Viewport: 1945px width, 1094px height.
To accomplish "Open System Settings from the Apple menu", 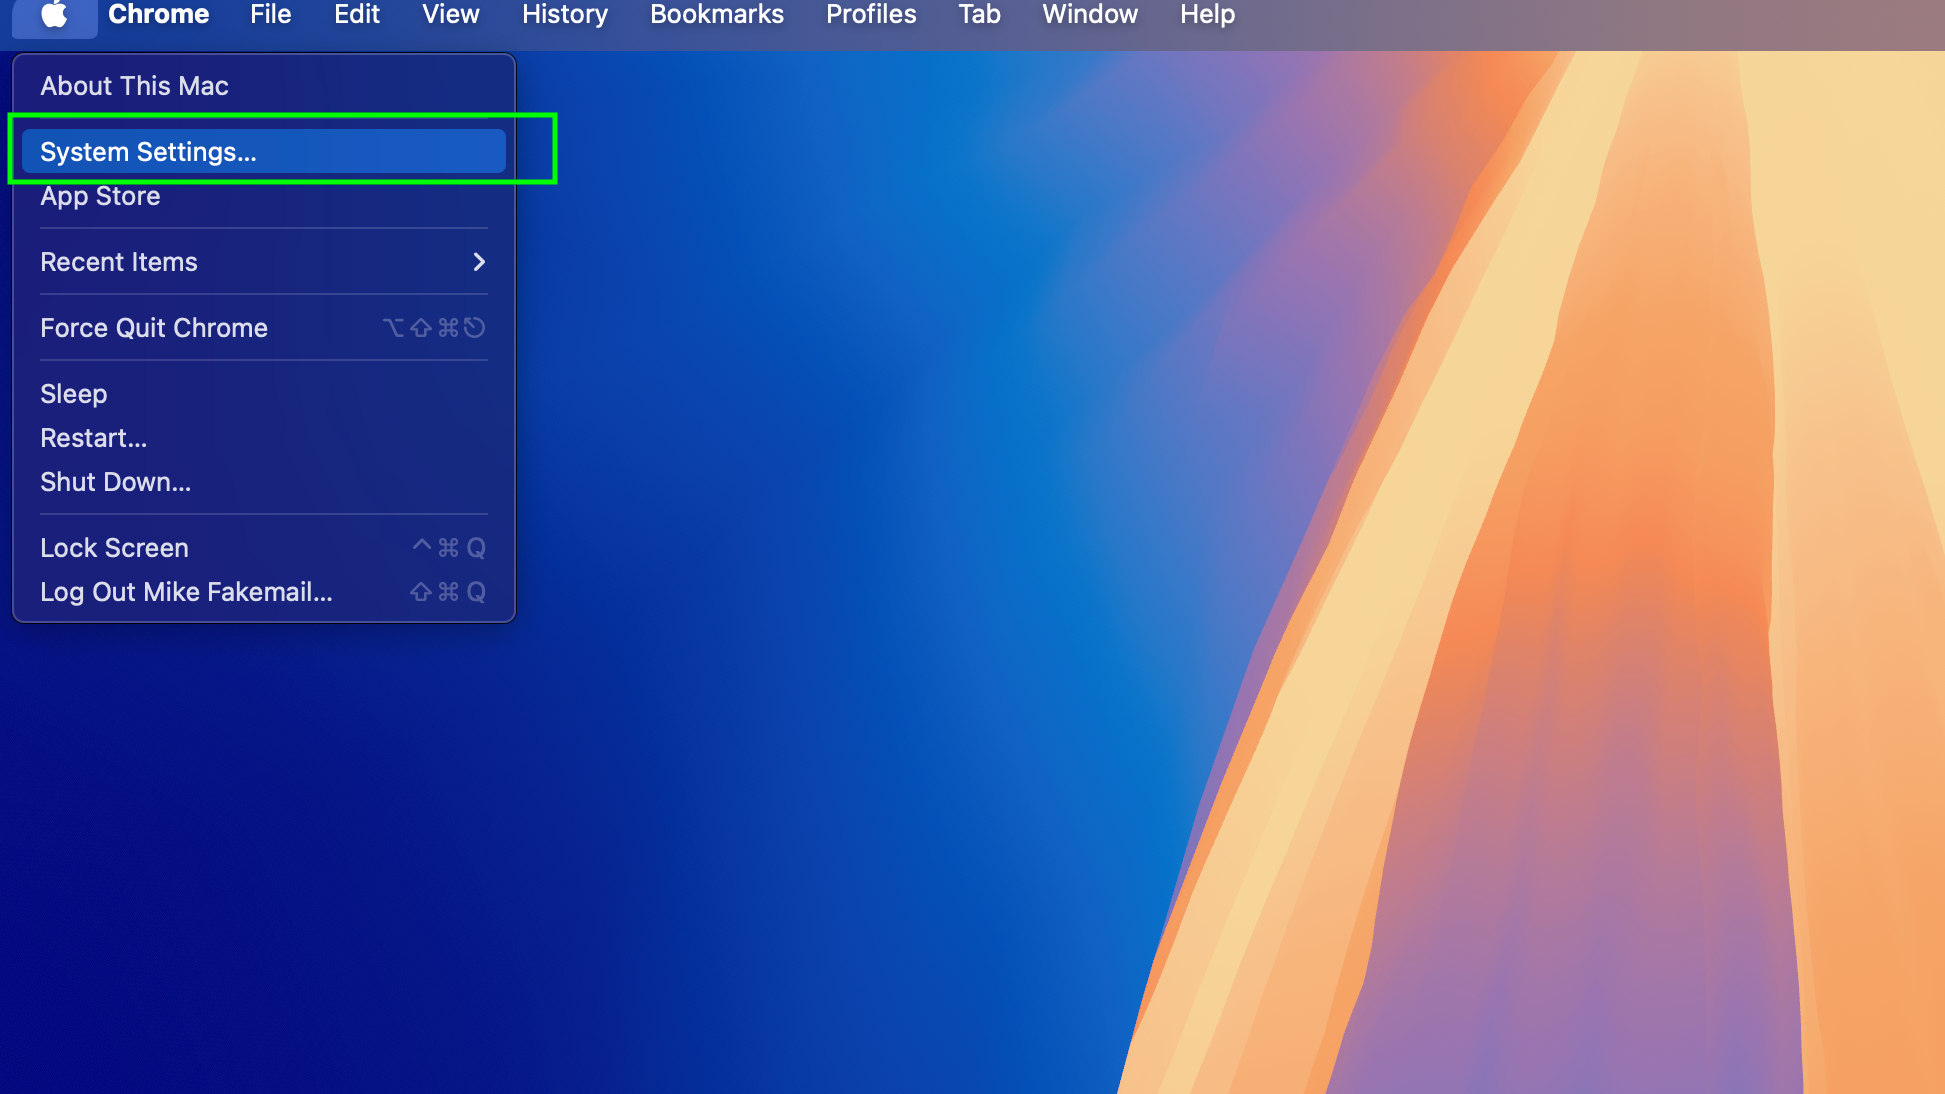I will pyautogui.click(x=148, y=151).
